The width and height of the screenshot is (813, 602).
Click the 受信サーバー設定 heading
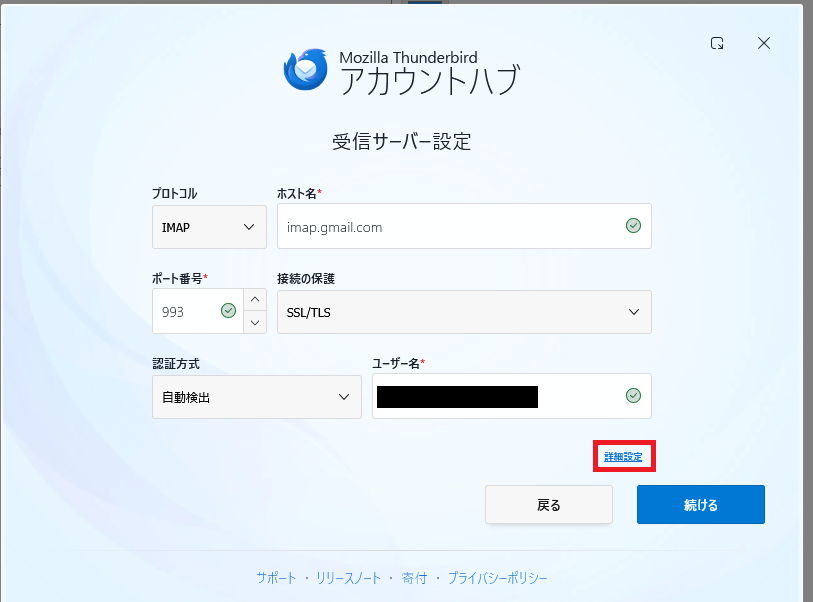coord(402,142)
